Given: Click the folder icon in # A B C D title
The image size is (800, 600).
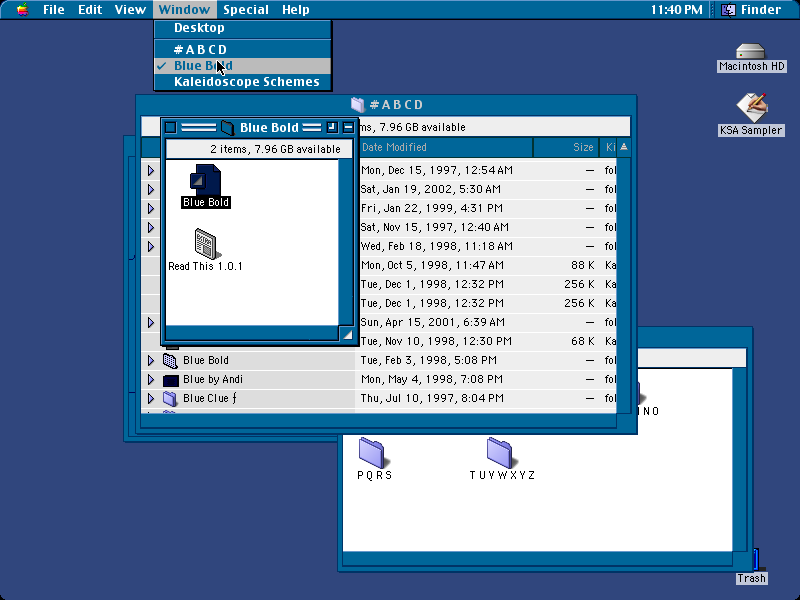Looking at the screenshot, I should click(x=358, y=105).
